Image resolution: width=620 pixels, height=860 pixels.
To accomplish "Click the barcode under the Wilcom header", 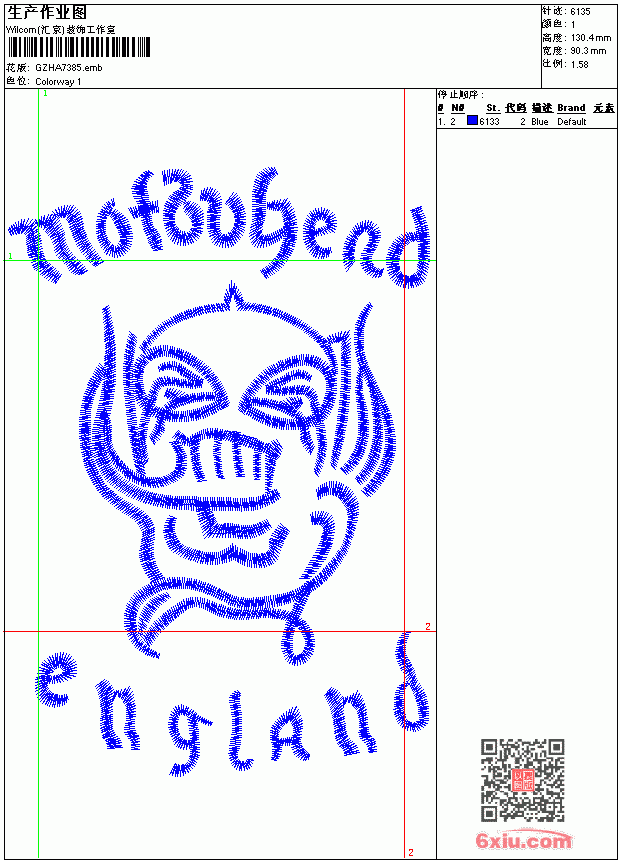I will [78, 47].
